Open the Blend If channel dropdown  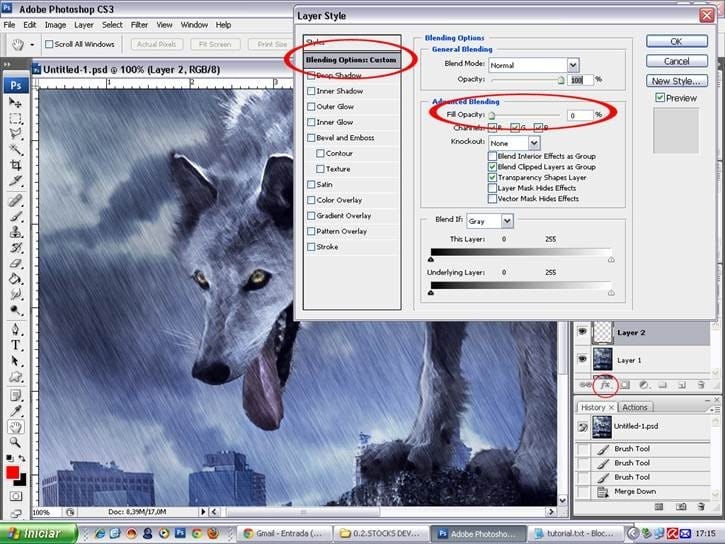[x=507, y=221]
